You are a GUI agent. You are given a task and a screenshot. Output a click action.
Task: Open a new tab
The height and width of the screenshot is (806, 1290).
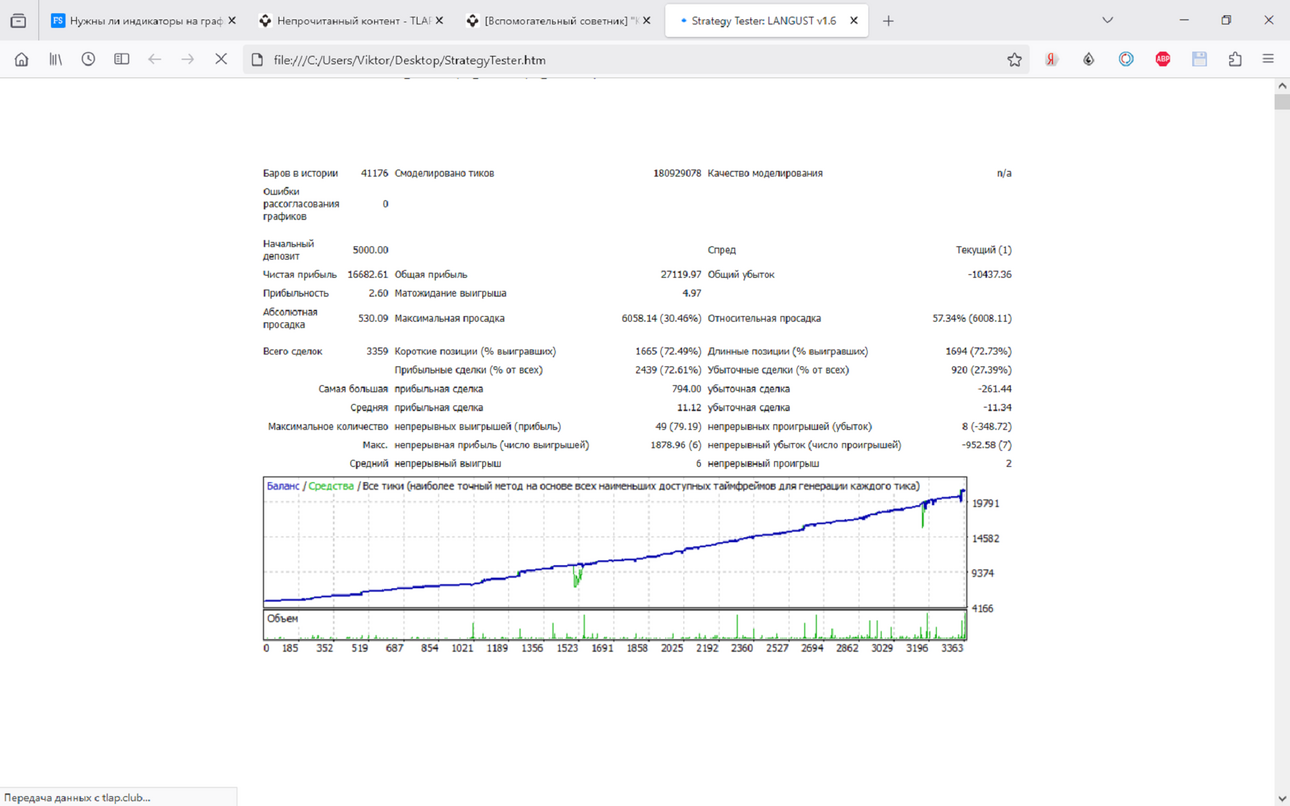point(888,20)
